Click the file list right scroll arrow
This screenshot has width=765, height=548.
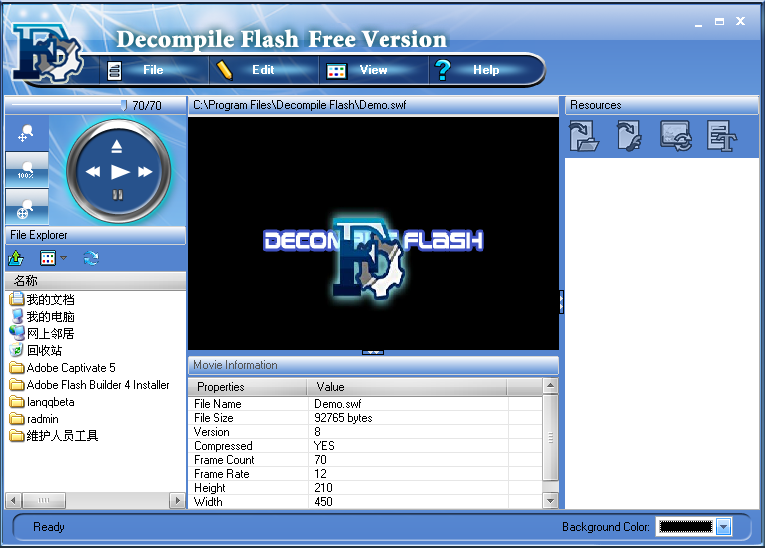tap(177, 500)
